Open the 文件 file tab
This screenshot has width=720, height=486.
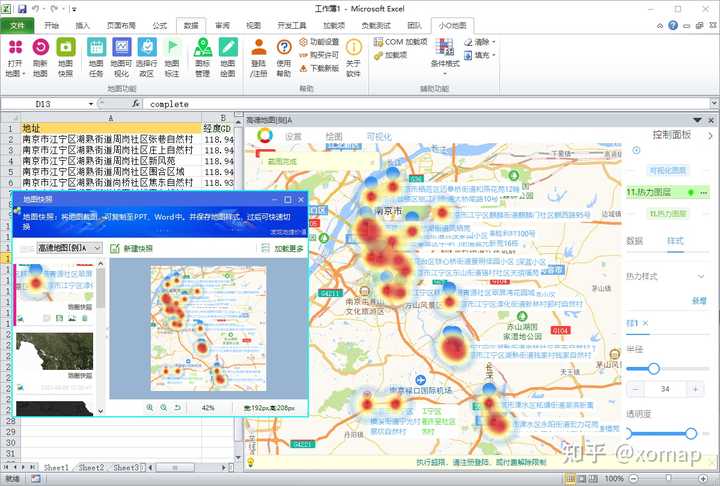click(x=17, y=26)
